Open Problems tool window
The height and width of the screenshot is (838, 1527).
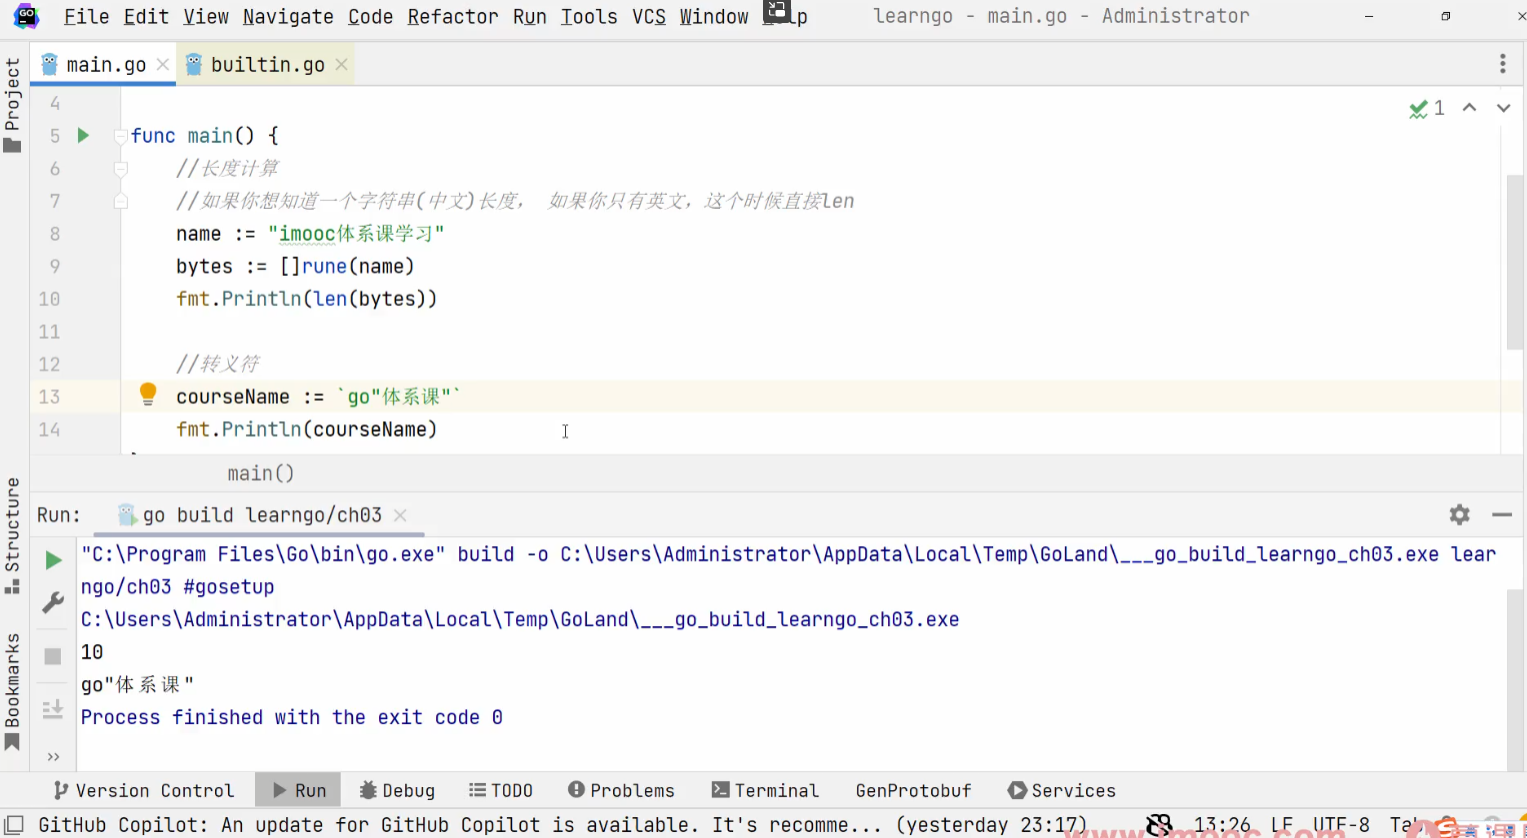[621, 790]
